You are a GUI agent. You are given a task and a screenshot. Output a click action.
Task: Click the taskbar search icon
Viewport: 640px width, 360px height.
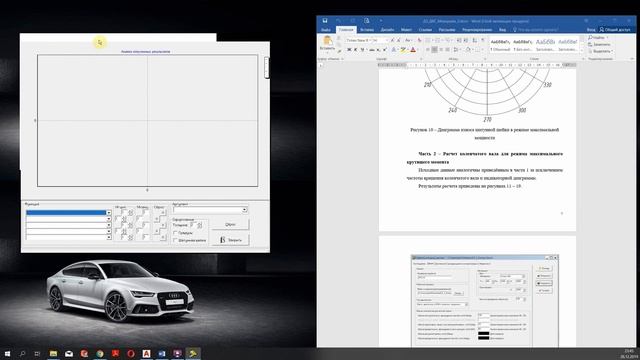tap(22, 353)
